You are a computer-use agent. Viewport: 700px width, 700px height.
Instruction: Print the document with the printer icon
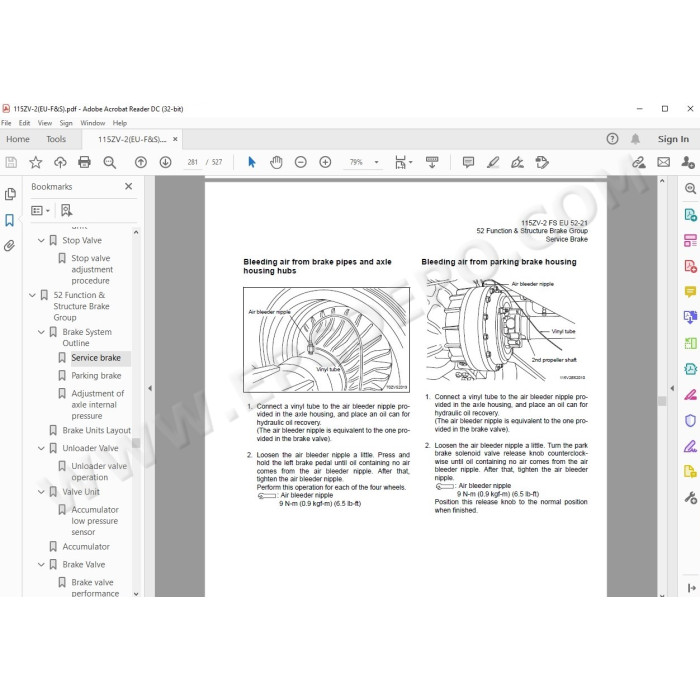coord(84,162)
